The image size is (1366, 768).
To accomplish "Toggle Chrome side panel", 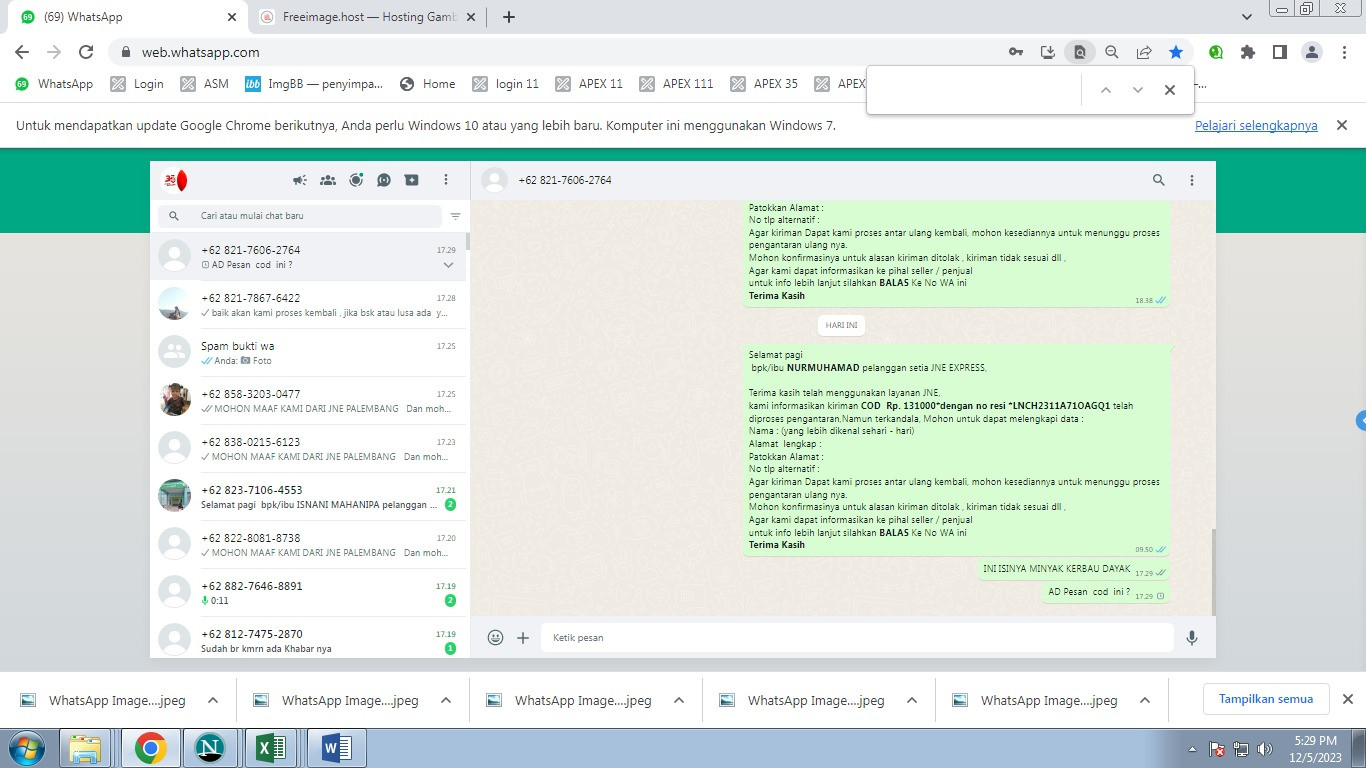I will (1280, 52).
